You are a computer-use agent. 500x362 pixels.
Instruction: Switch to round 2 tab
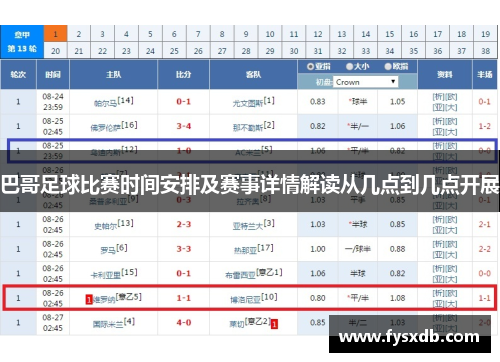[79, 34]
